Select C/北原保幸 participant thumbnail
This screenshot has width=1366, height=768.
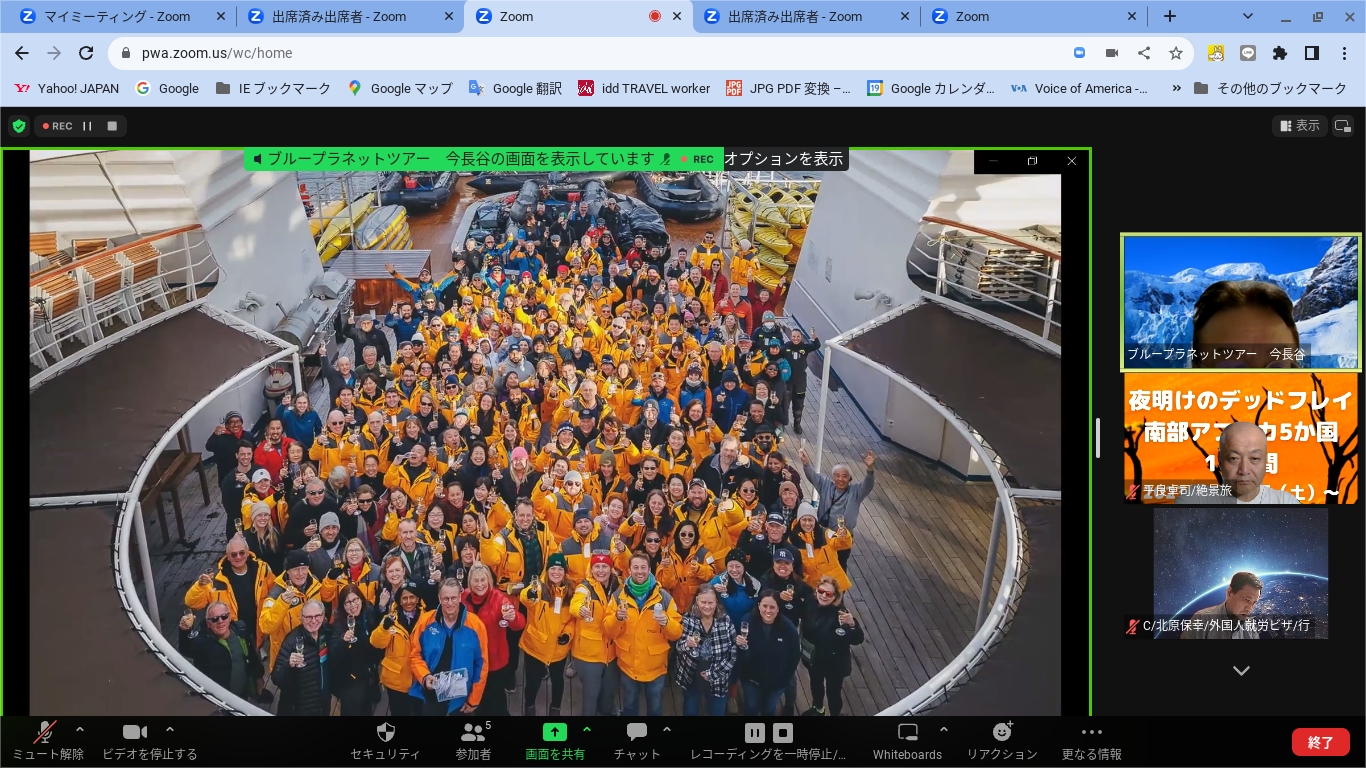1241,573
